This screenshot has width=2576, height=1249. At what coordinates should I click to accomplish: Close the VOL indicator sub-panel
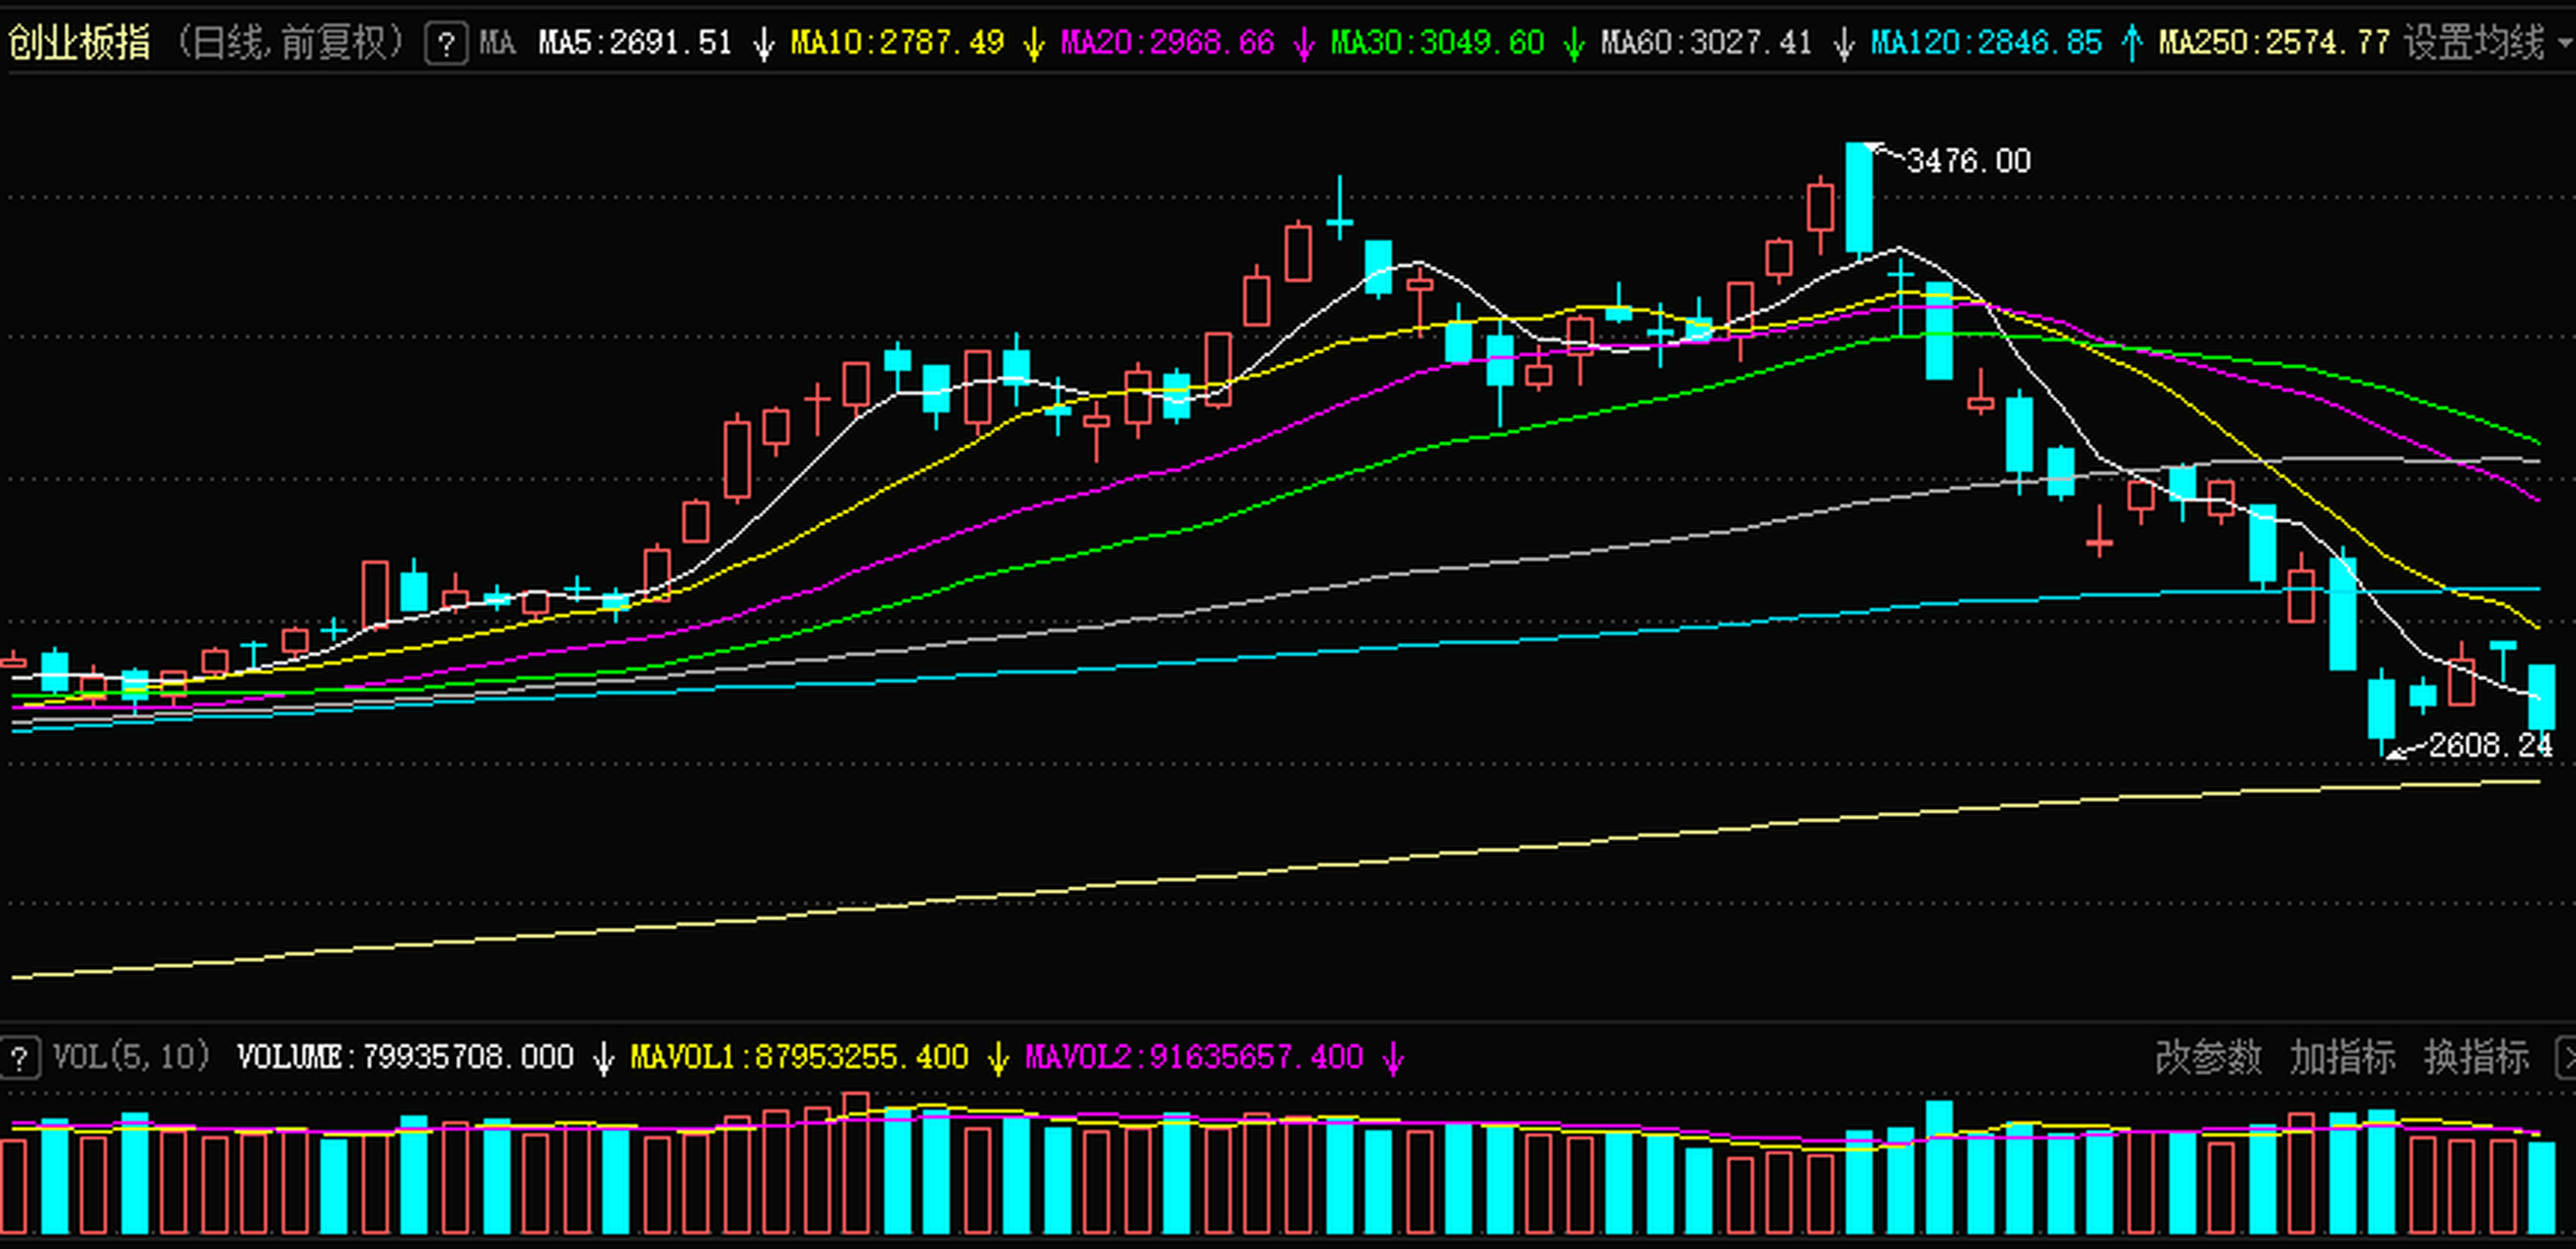[x=2567, y=1058]
